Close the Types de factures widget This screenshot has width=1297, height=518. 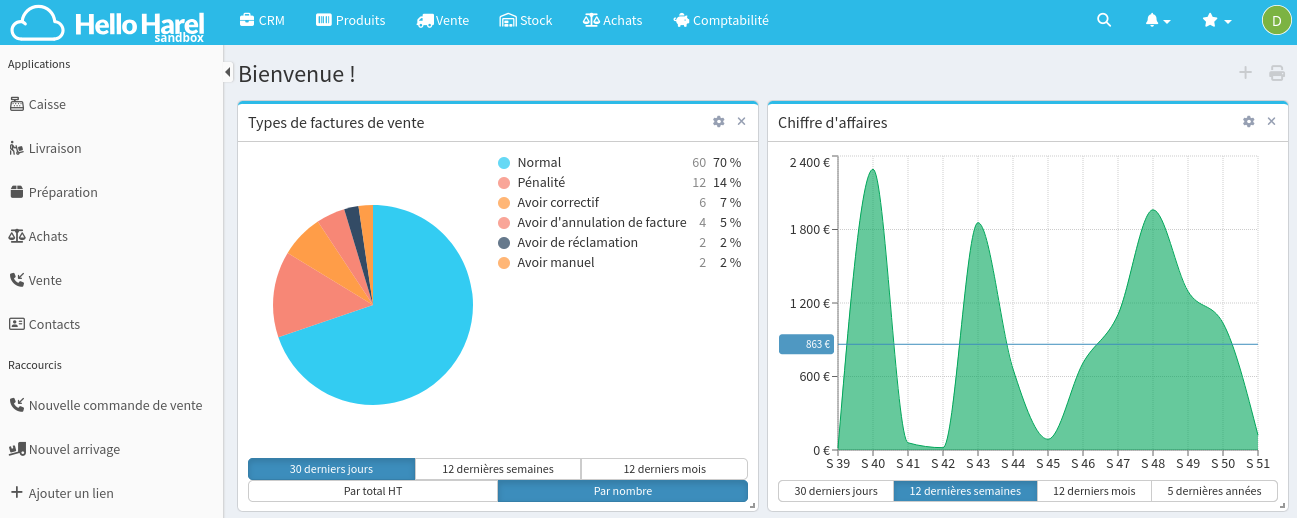click(741, 122)
